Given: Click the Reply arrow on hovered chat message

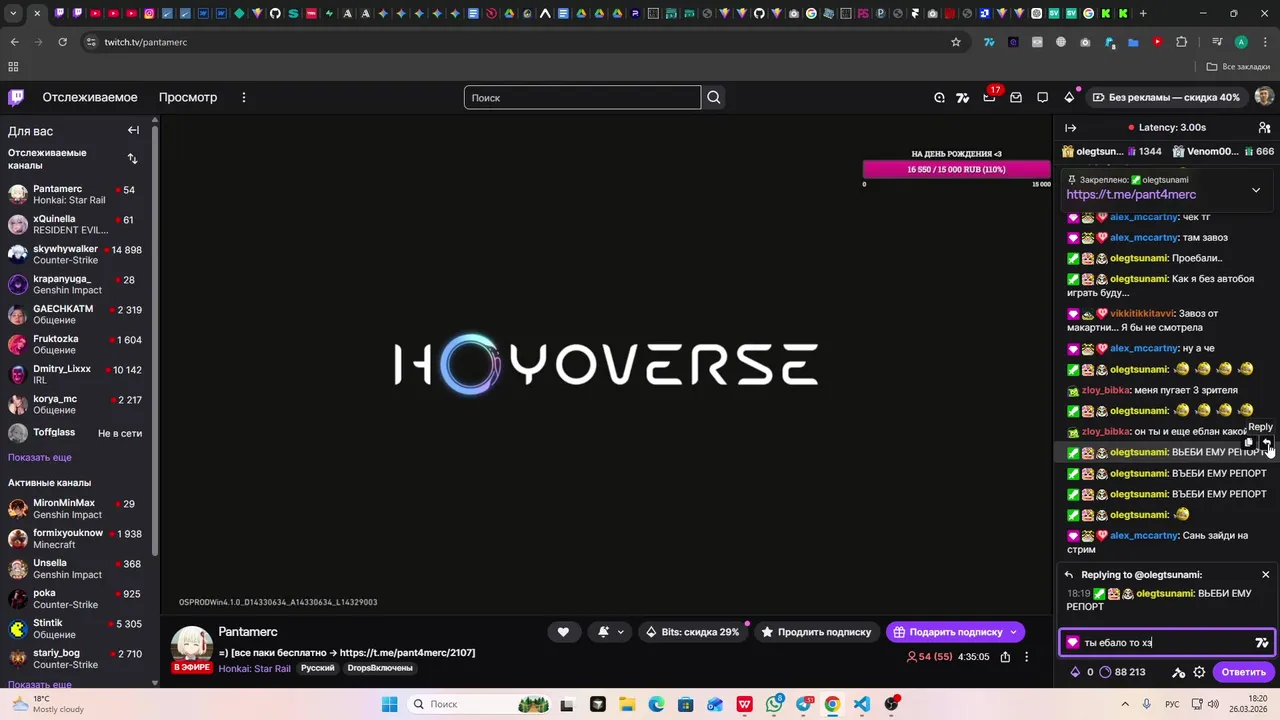Looking at the screenshot, I should click(1266, 443).
